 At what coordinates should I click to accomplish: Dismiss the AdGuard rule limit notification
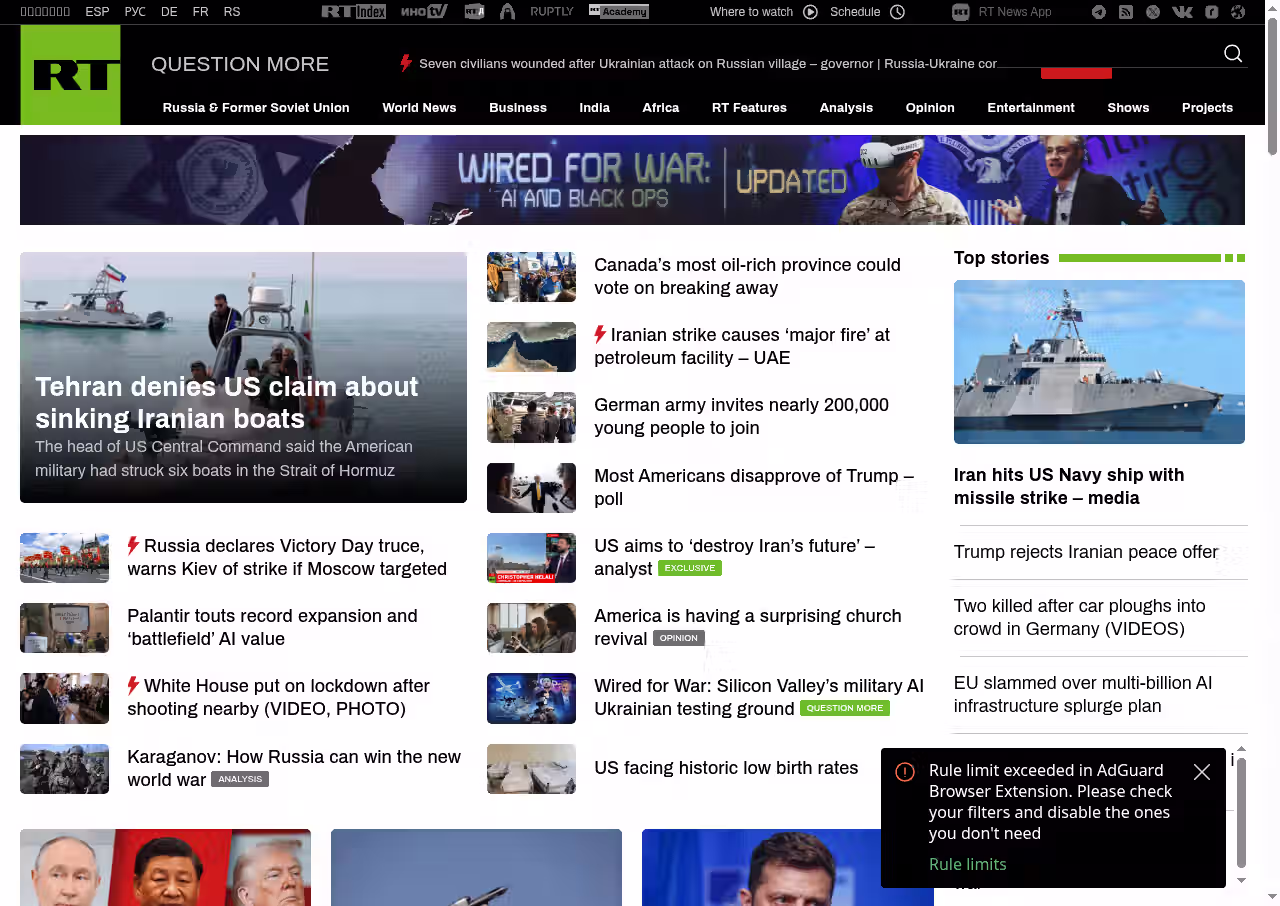pos(1202,772)
